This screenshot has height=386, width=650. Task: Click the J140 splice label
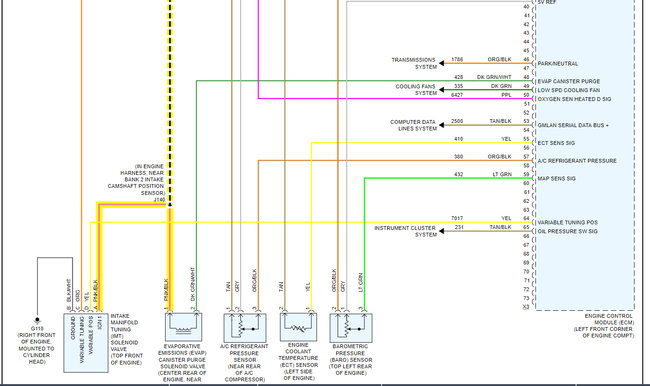point(159,200)
